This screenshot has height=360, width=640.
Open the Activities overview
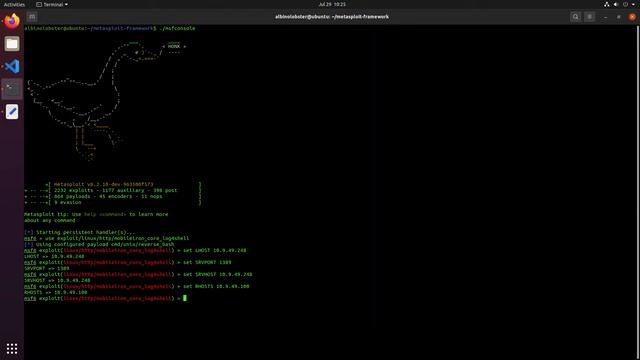14,4
